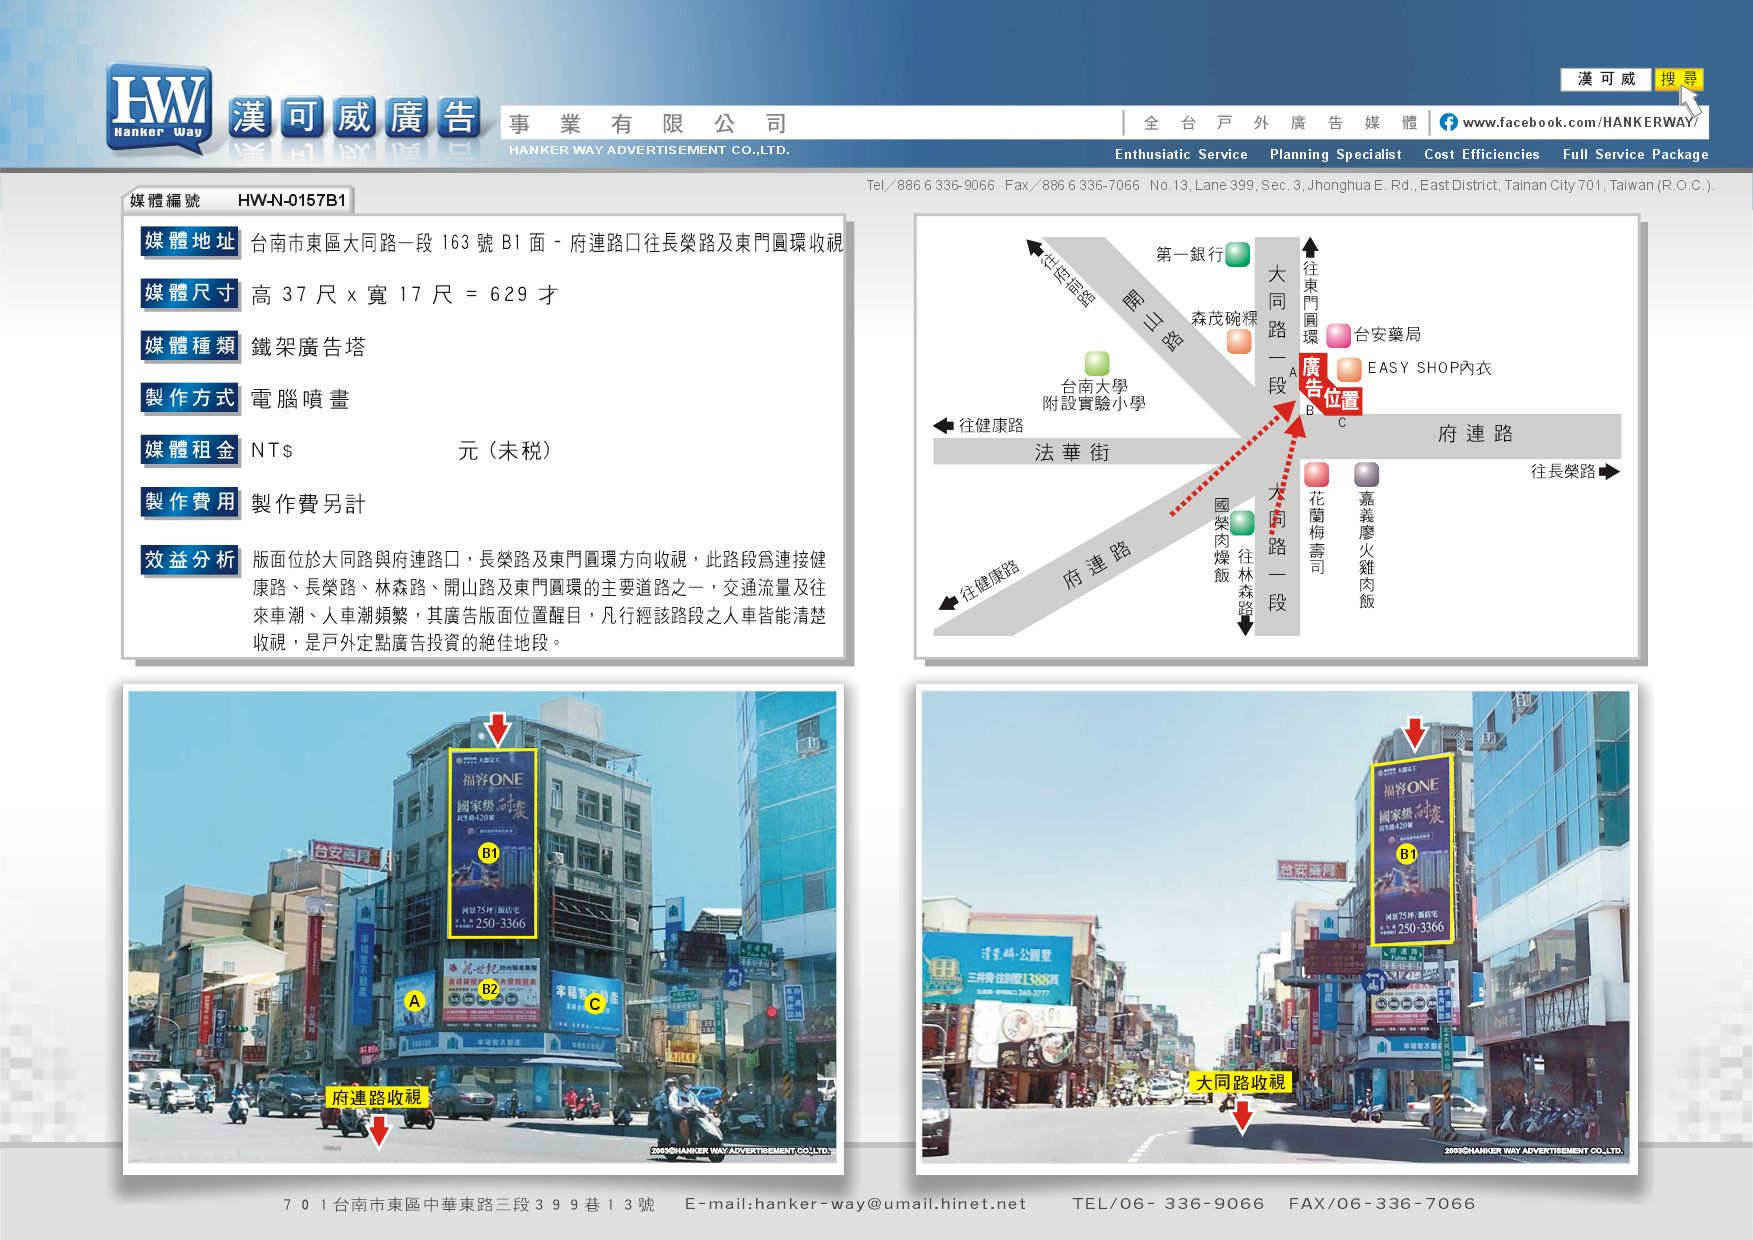Open the right 大同路收視 photo
The image size is (1753, 1240).
(1275, 927)
